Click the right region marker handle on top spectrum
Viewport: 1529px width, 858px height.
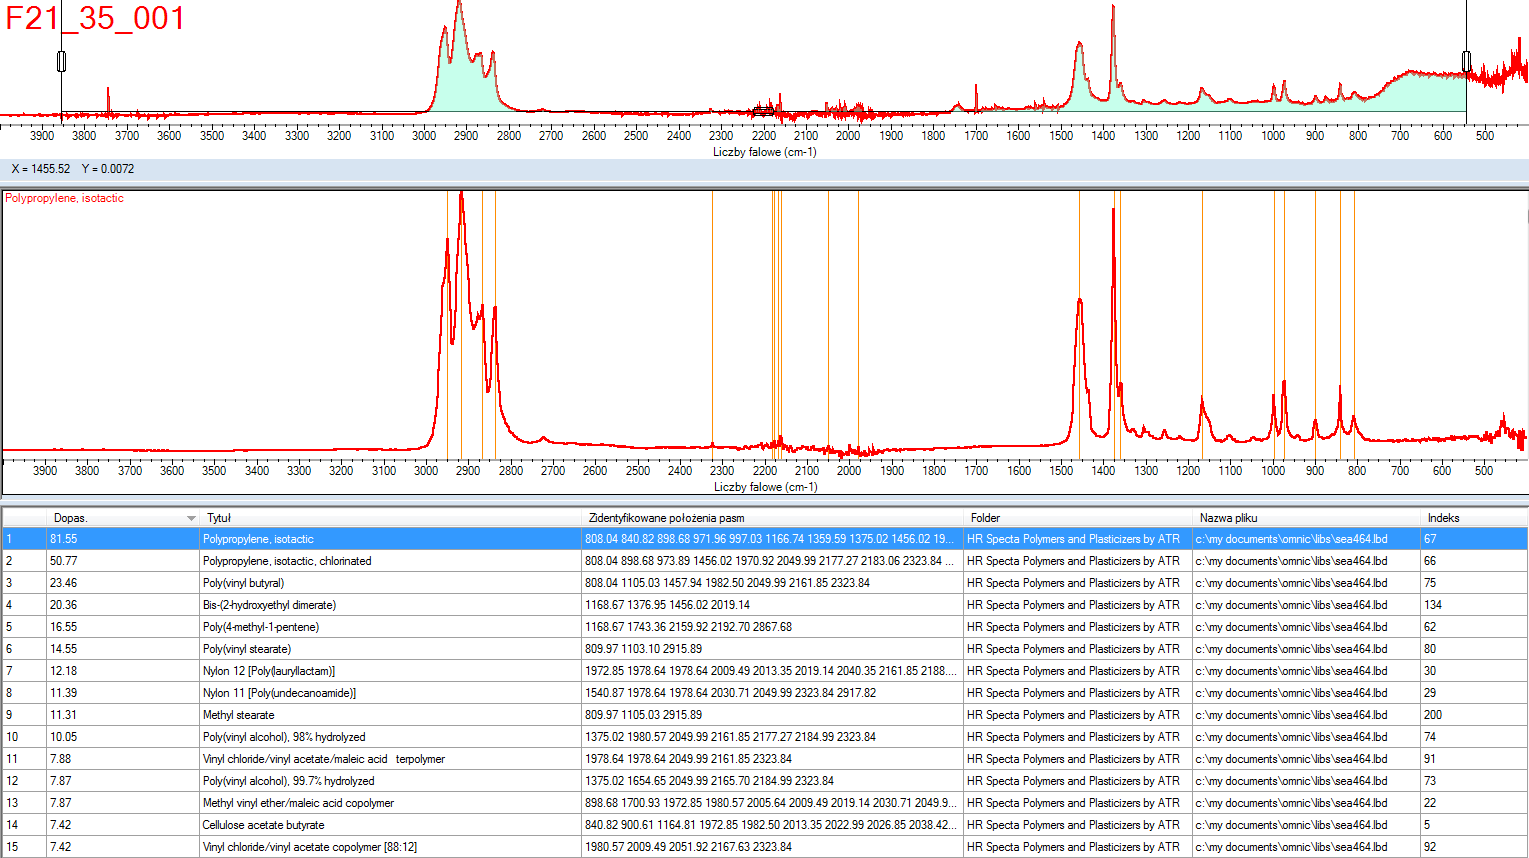1466,62
